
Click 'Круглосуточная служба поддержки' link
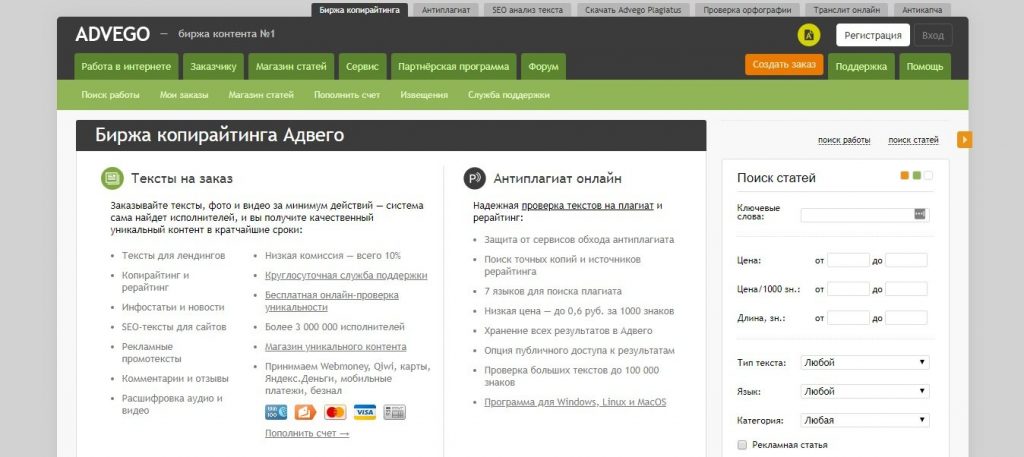click(346, 276)
